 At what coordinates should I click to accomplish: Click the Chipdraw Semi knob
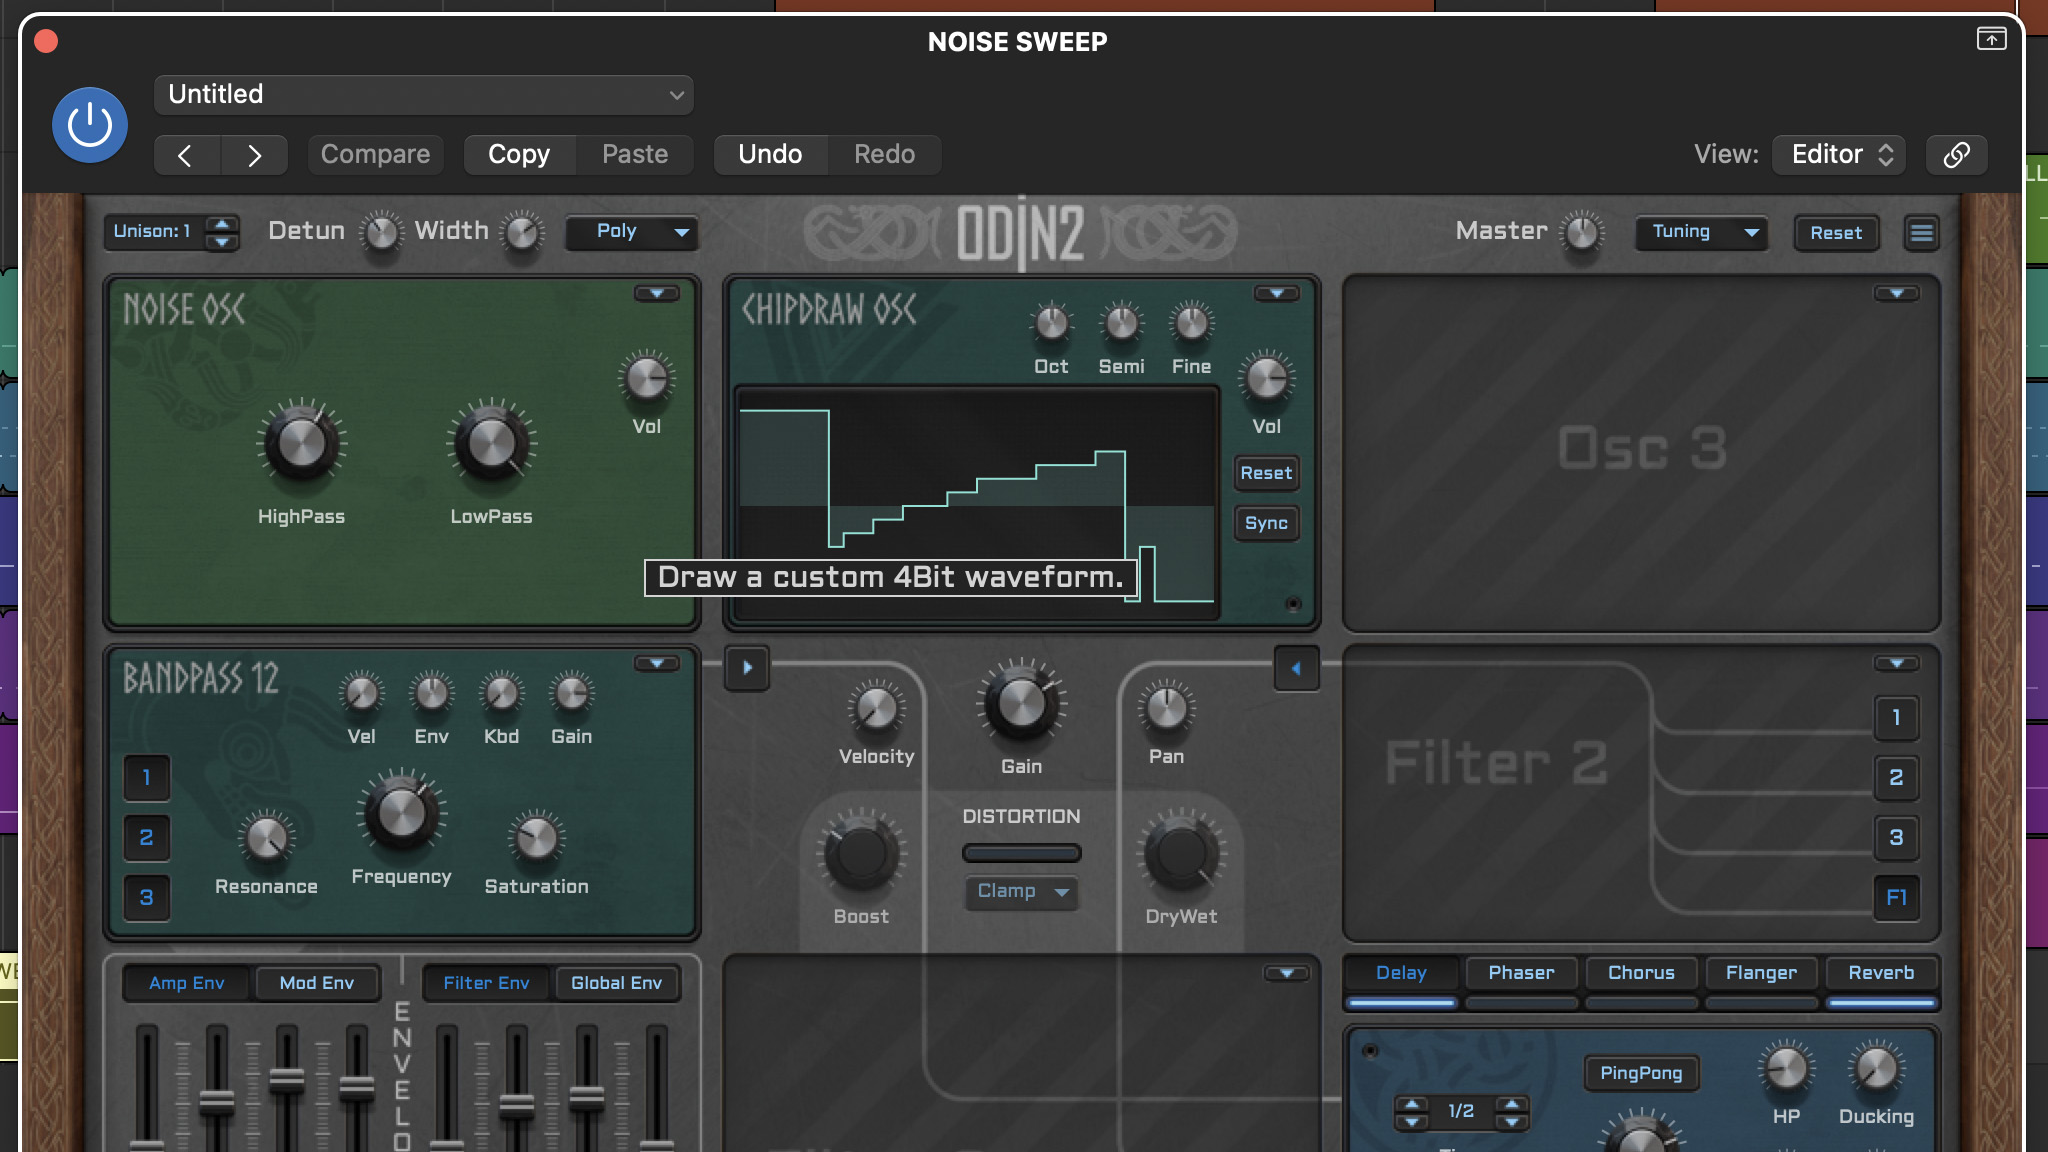1121,322
